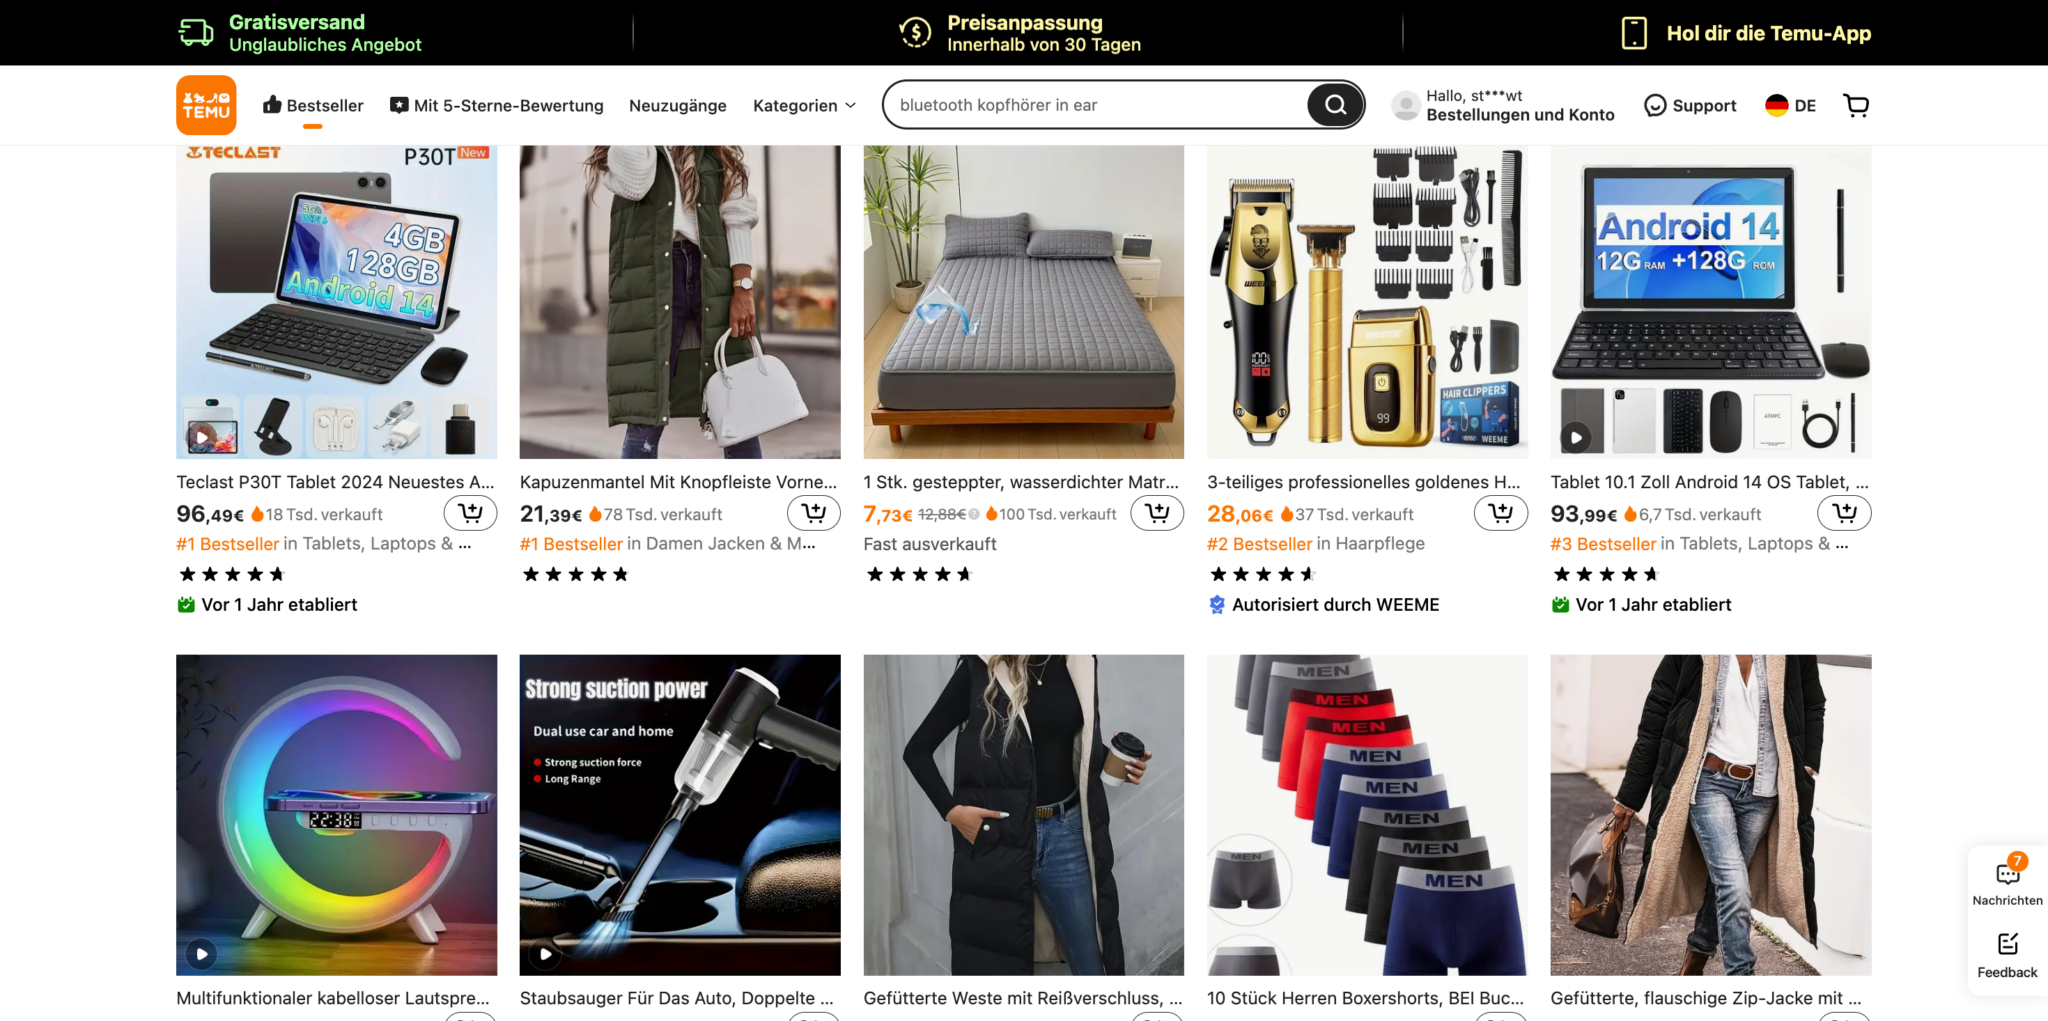Image resolution: width=2048 pixels, height=1021 pixels.
Task: Select the Bestseller tab
Action: click(x=313, y=105)
